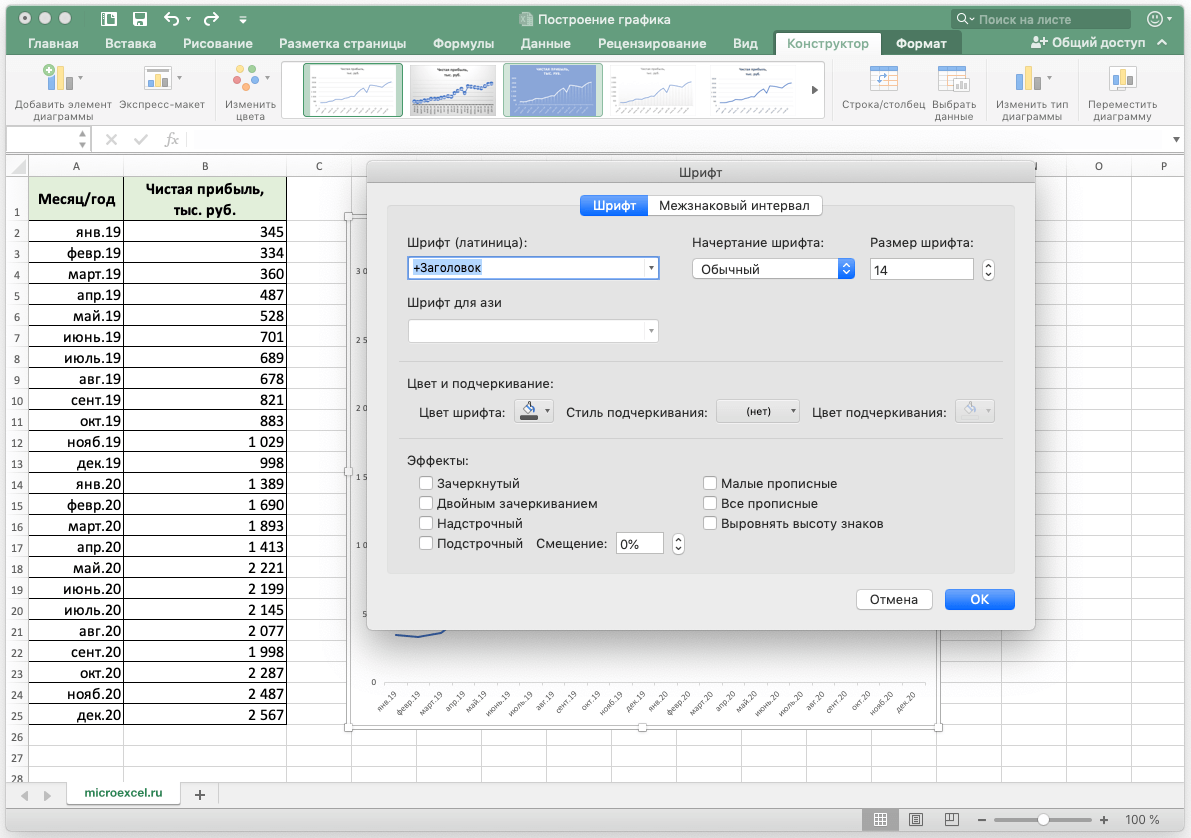Click the Отмена button

click(894, 599)
